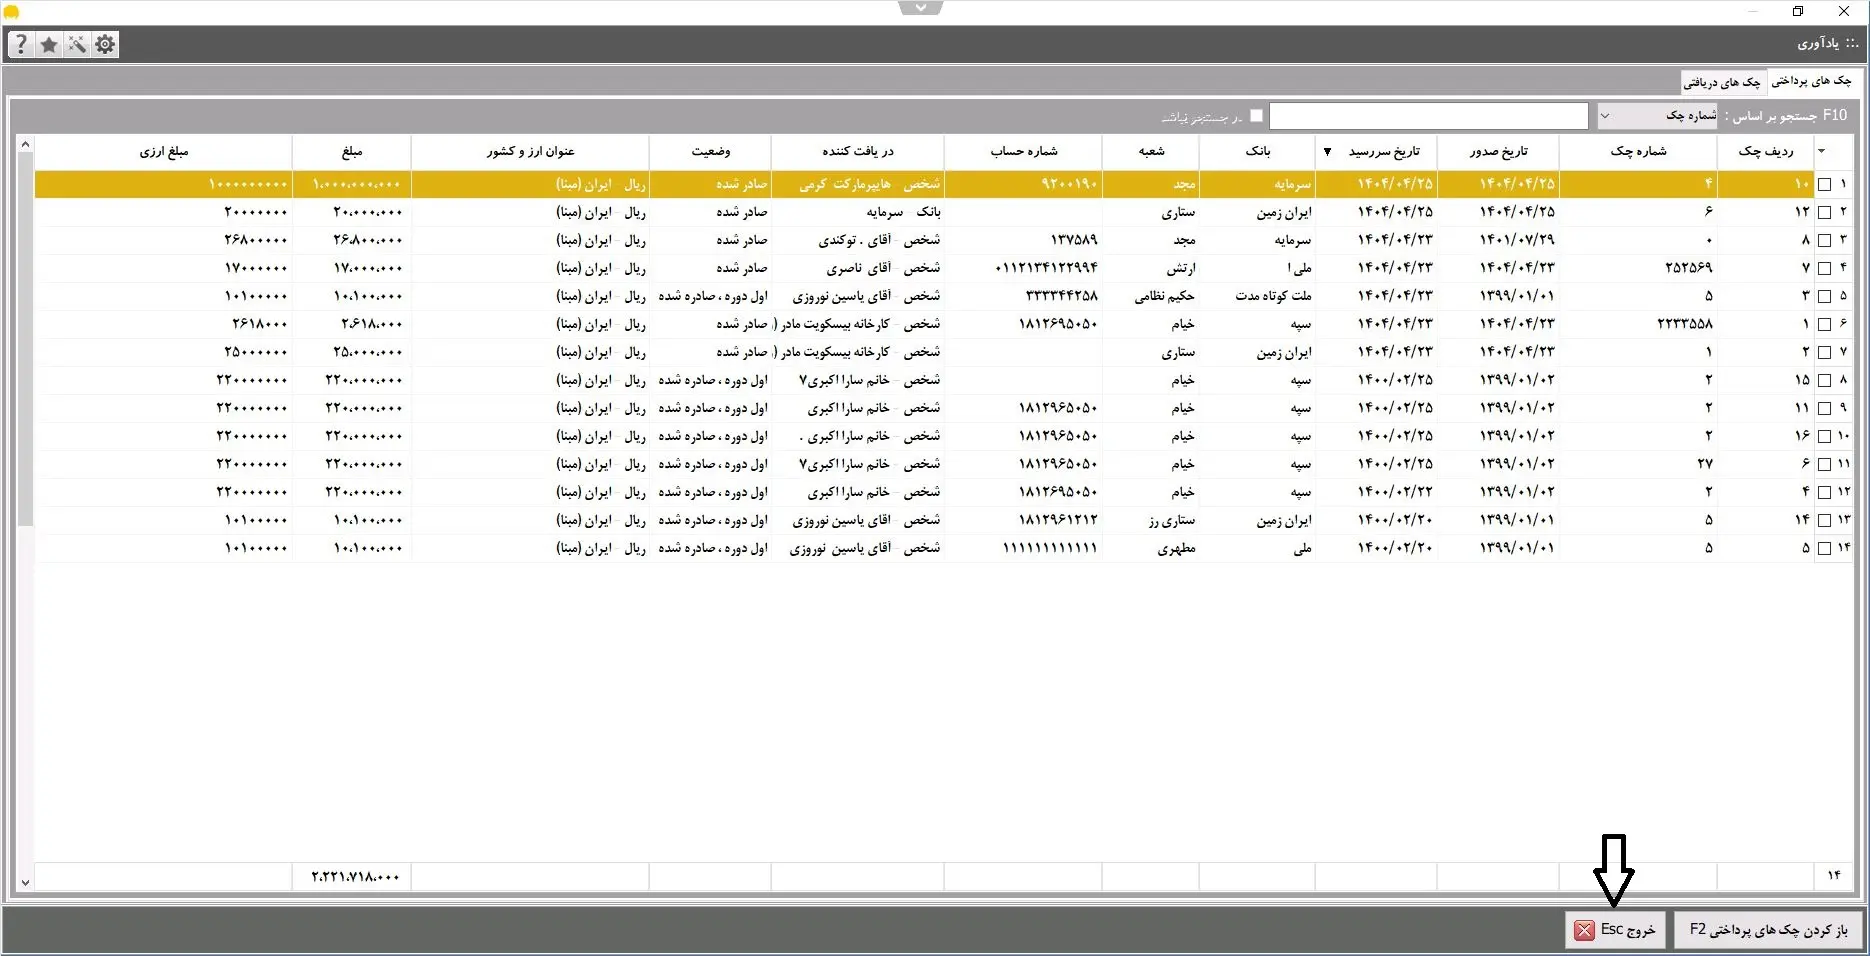This screenshot has height=956, width=1870.
Task: Open settings via the gear icon
Action: (x=105, y=44)
